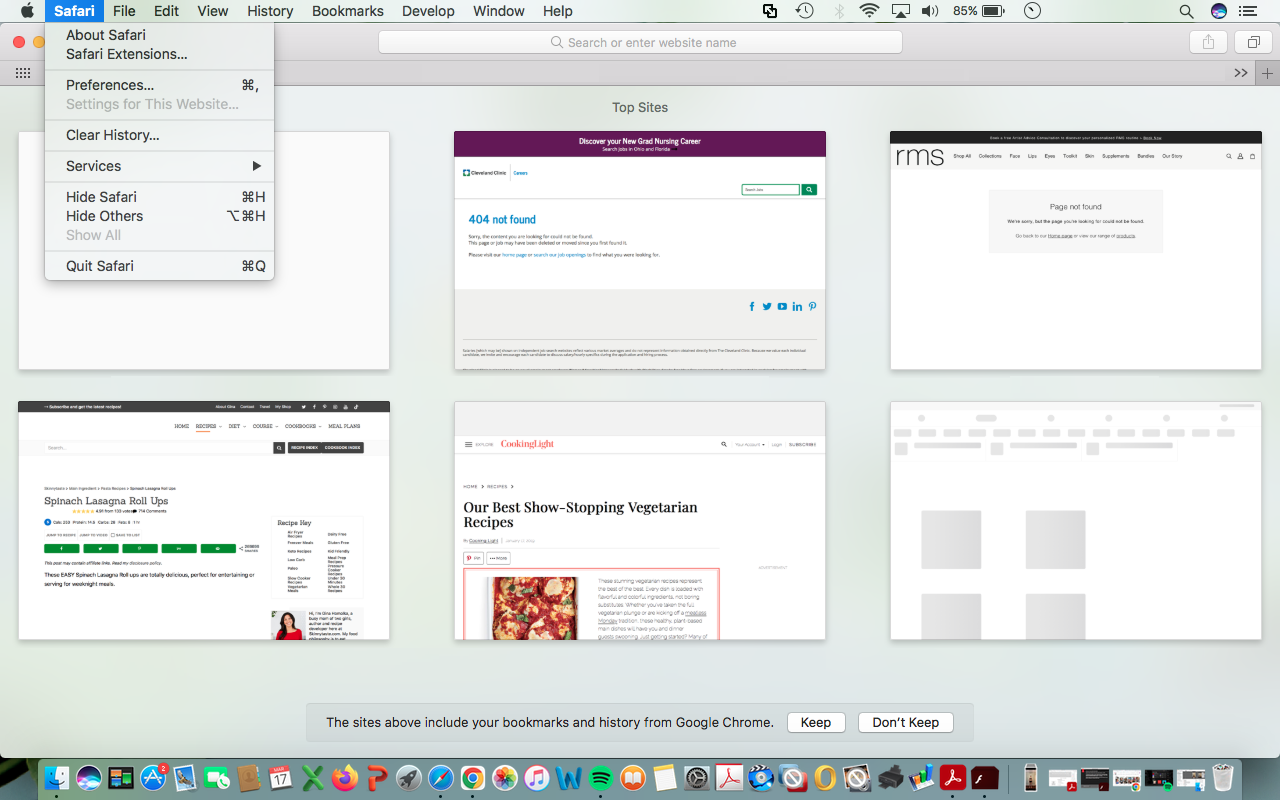The height and width of the screenshot is (800, 1280).
Task: Launch Launchpad rocket from the Dock
Action: point(409,778)
